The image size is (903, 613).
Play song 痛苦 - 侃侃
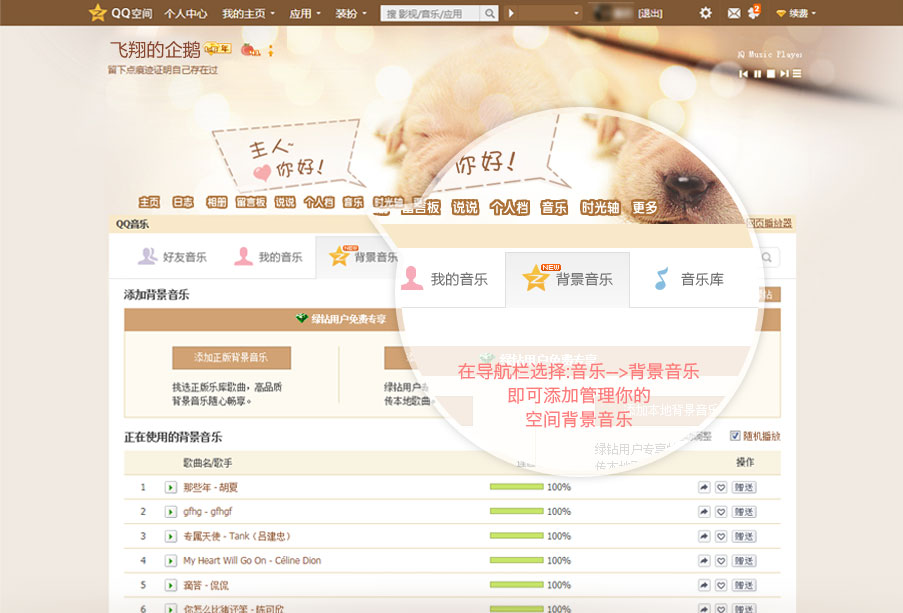170,585
